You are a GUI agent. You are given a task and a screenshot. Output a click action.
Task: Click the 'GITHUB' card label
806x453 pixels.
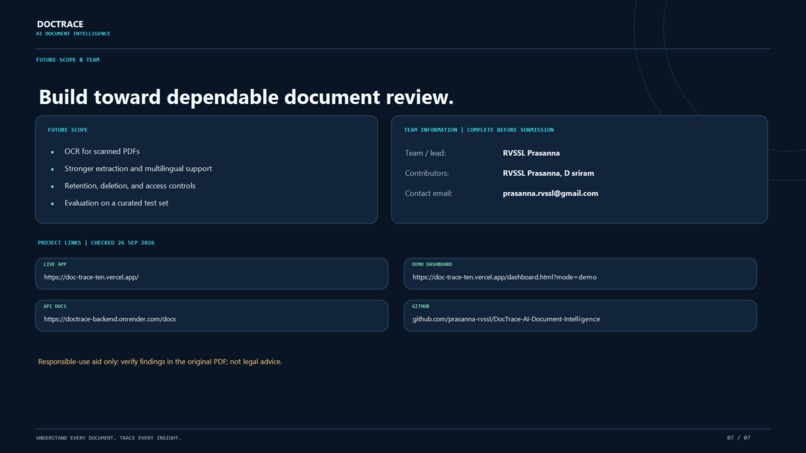[x=420, y=306]
